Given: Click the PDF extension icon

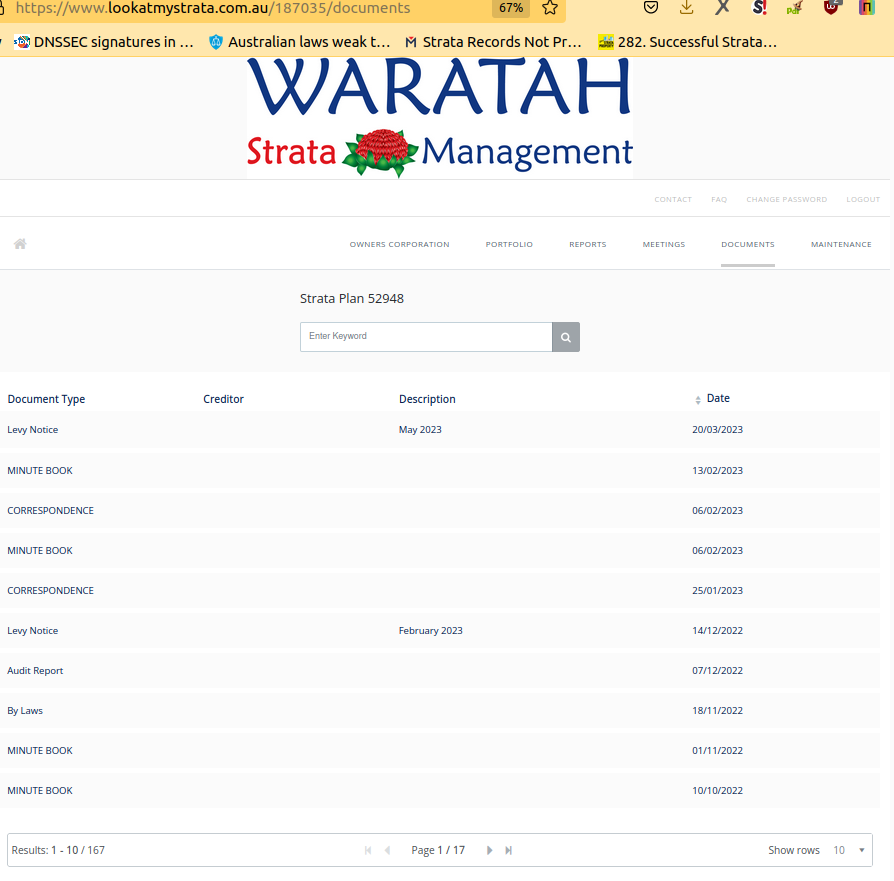Looking at the screenshot, I should click(795, 7).
